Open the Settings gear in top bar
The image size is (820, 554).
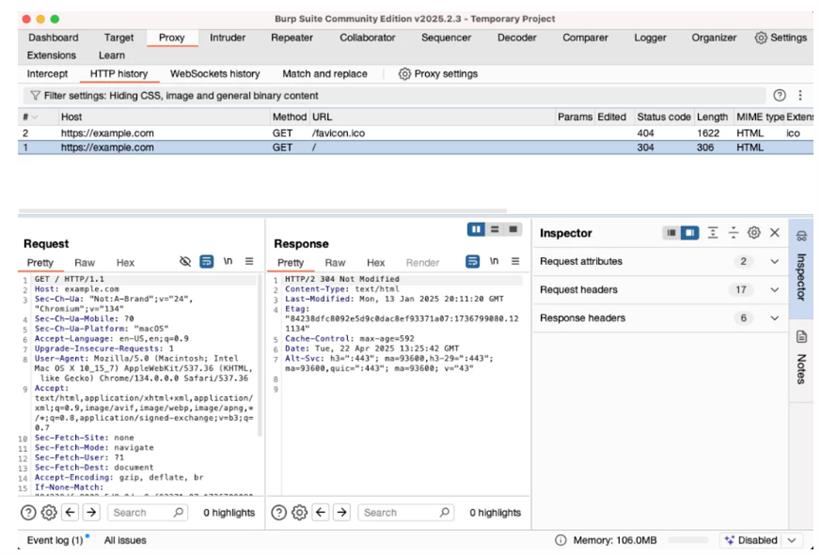pyautogui.click(x=781, y=38)
